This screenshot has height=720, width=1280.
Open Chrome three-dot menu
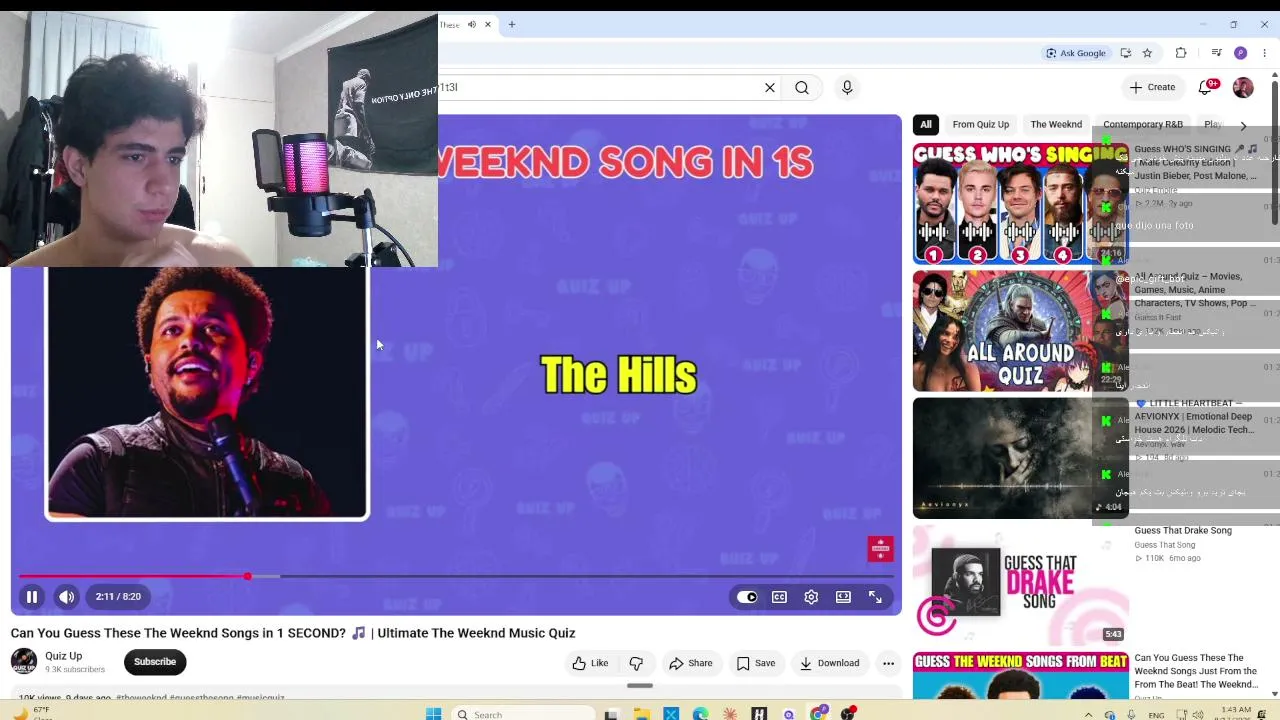1264,53
